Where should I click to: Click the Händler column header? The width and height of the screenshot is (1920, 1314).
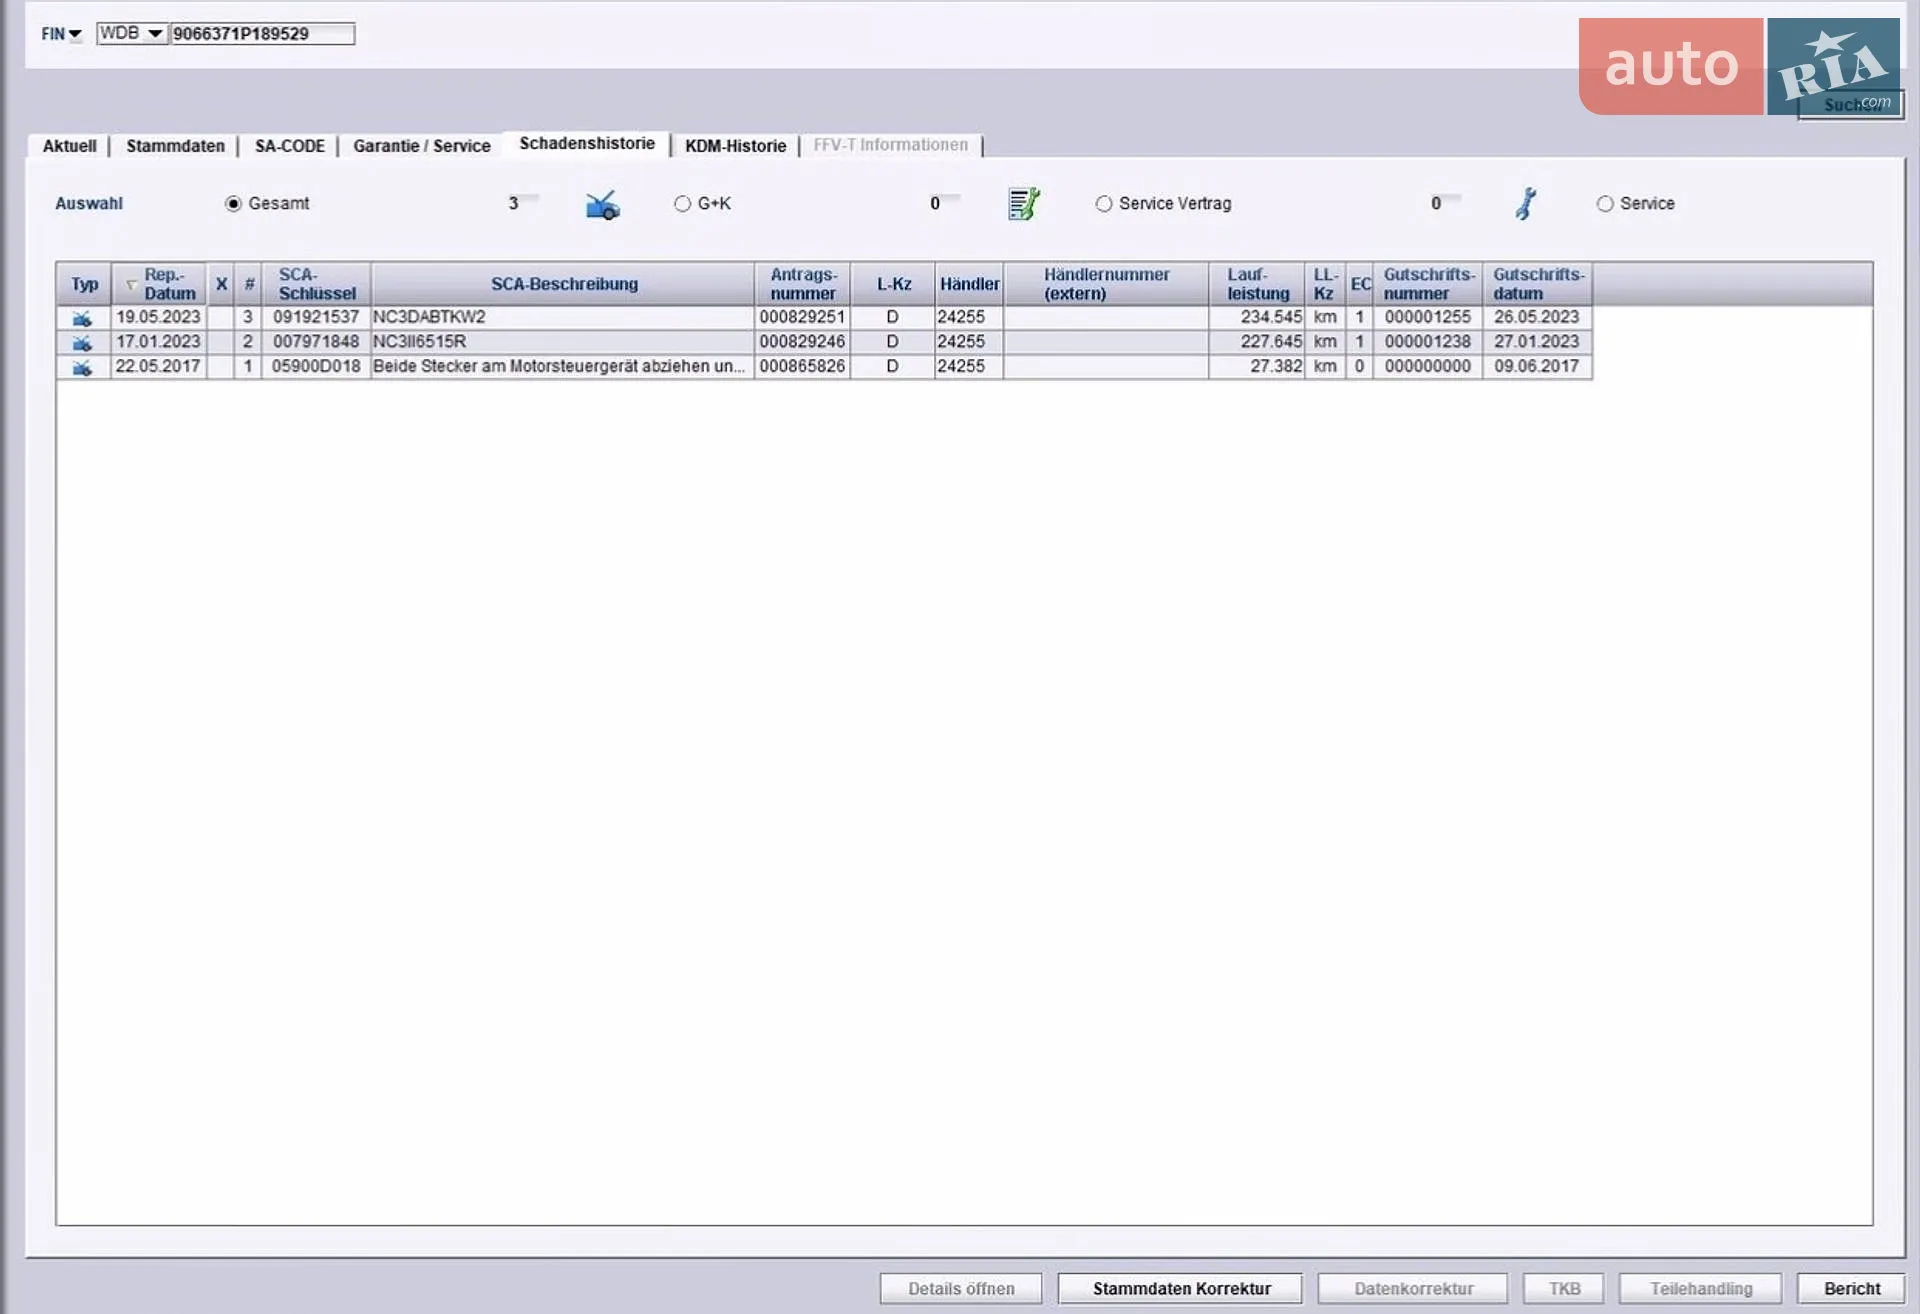(x=969, y=284)
